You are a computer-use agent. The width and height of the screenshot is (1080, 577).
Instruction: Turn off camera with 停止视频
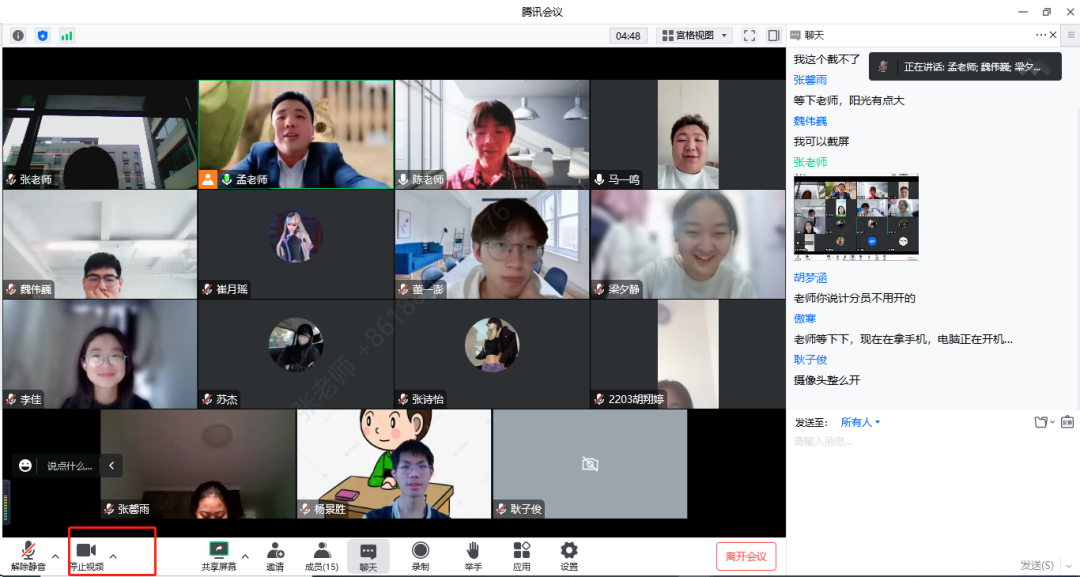click(85, 555)
